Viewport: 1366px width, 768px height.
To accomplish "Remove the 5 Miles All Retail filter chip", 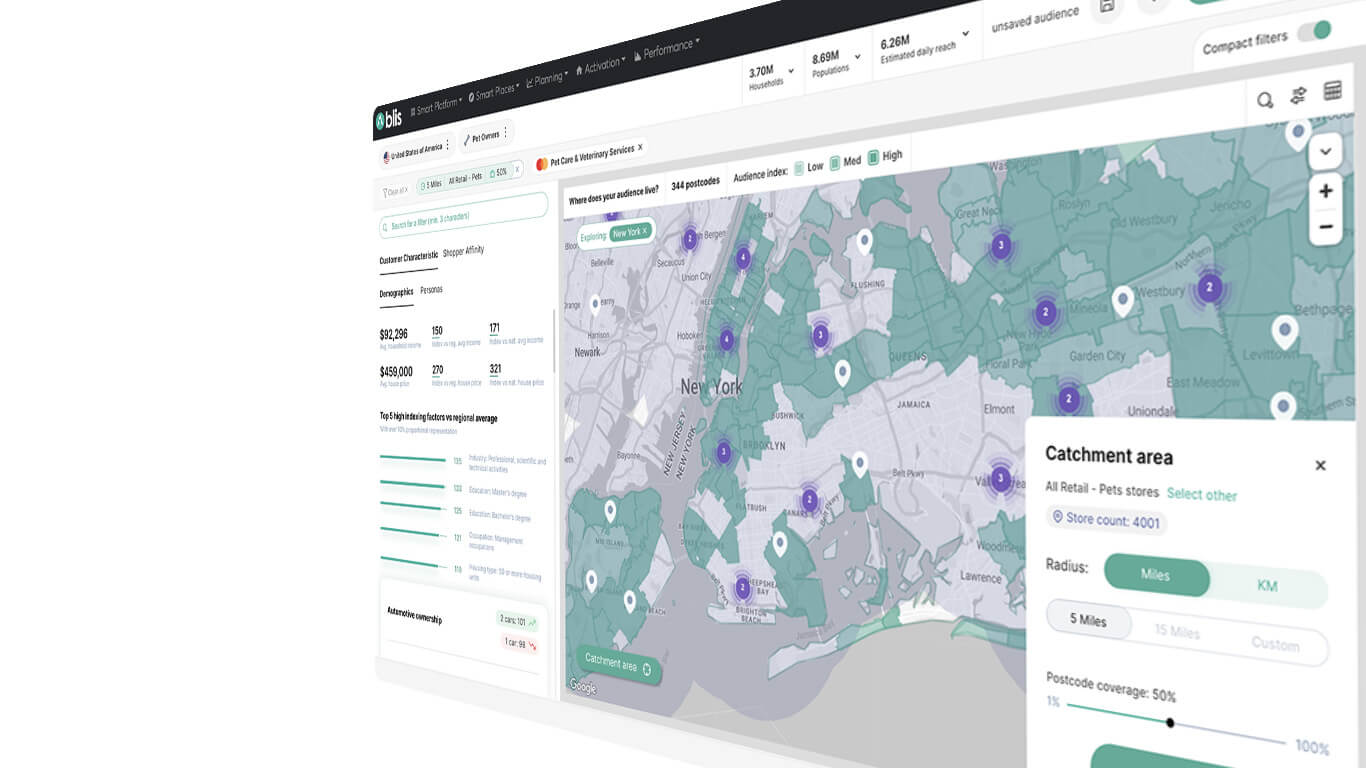I will click(x=516, y=170).
